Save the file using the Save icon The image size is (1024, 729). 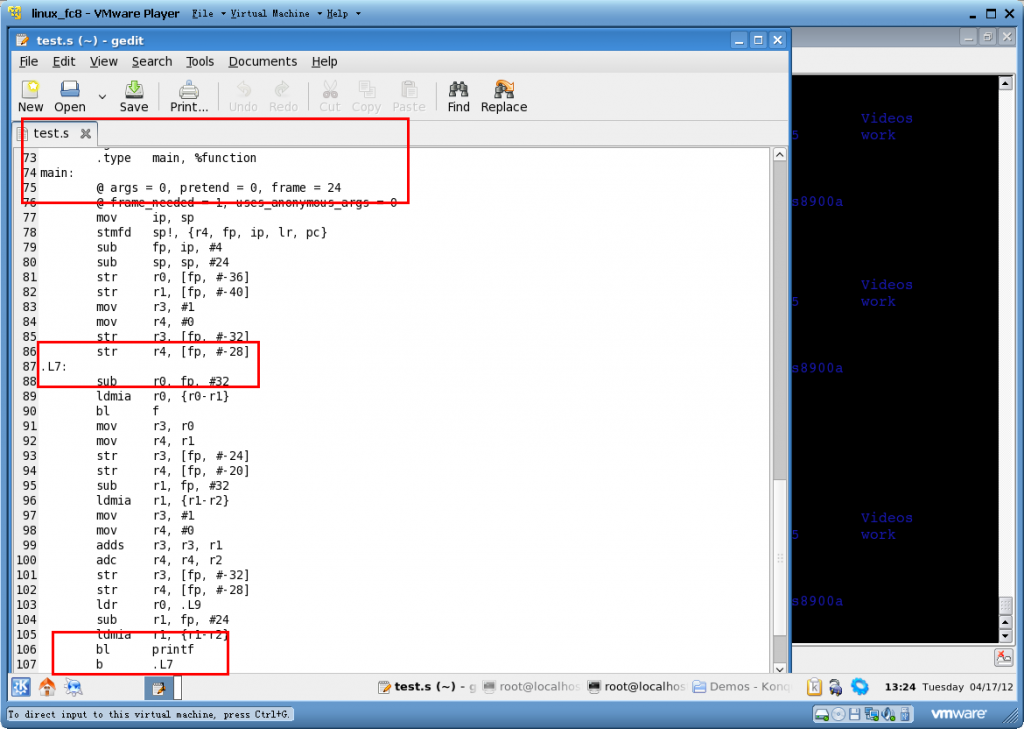(x=134, y=96)
